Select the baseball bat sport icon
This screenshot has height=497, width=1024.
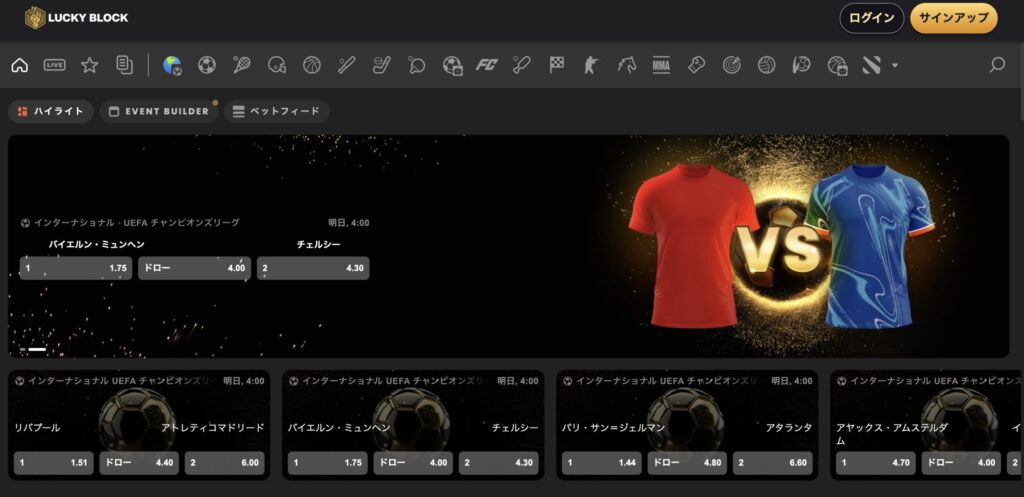click(x=347, y=65)
